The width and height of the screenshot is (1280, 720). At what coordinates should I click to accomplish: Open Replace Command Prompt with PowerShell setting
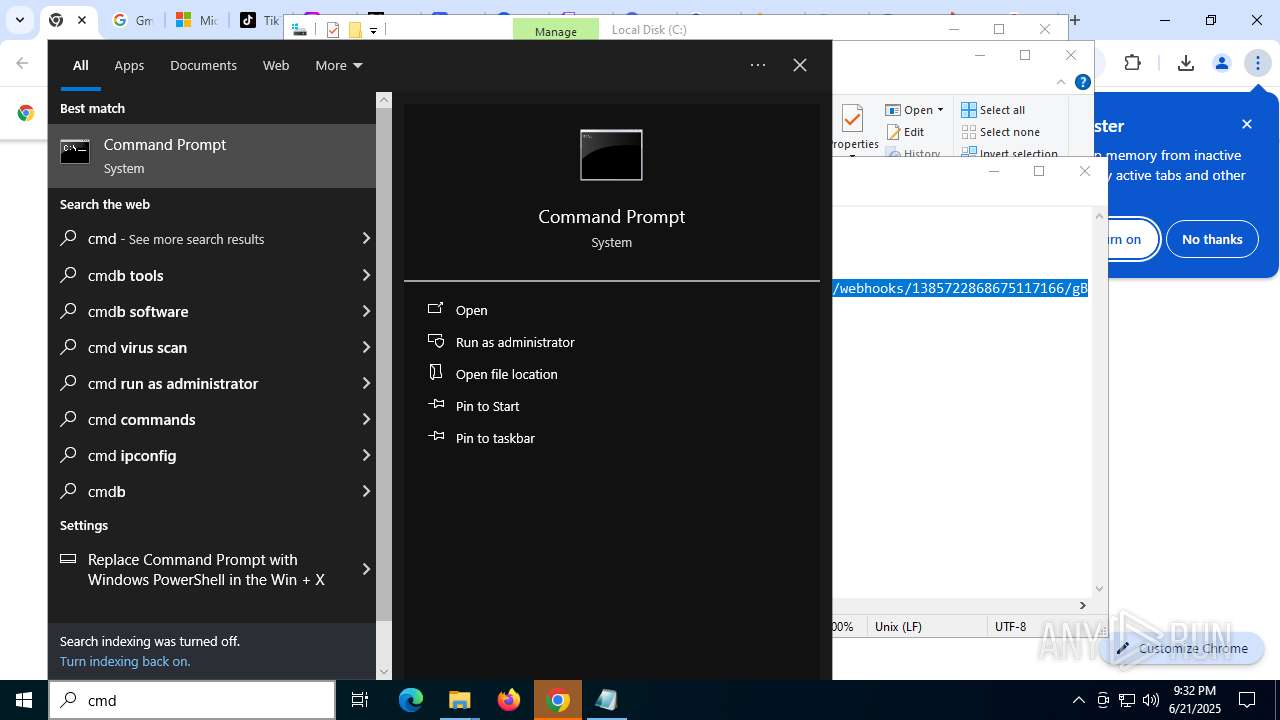[x=212, y=570]
